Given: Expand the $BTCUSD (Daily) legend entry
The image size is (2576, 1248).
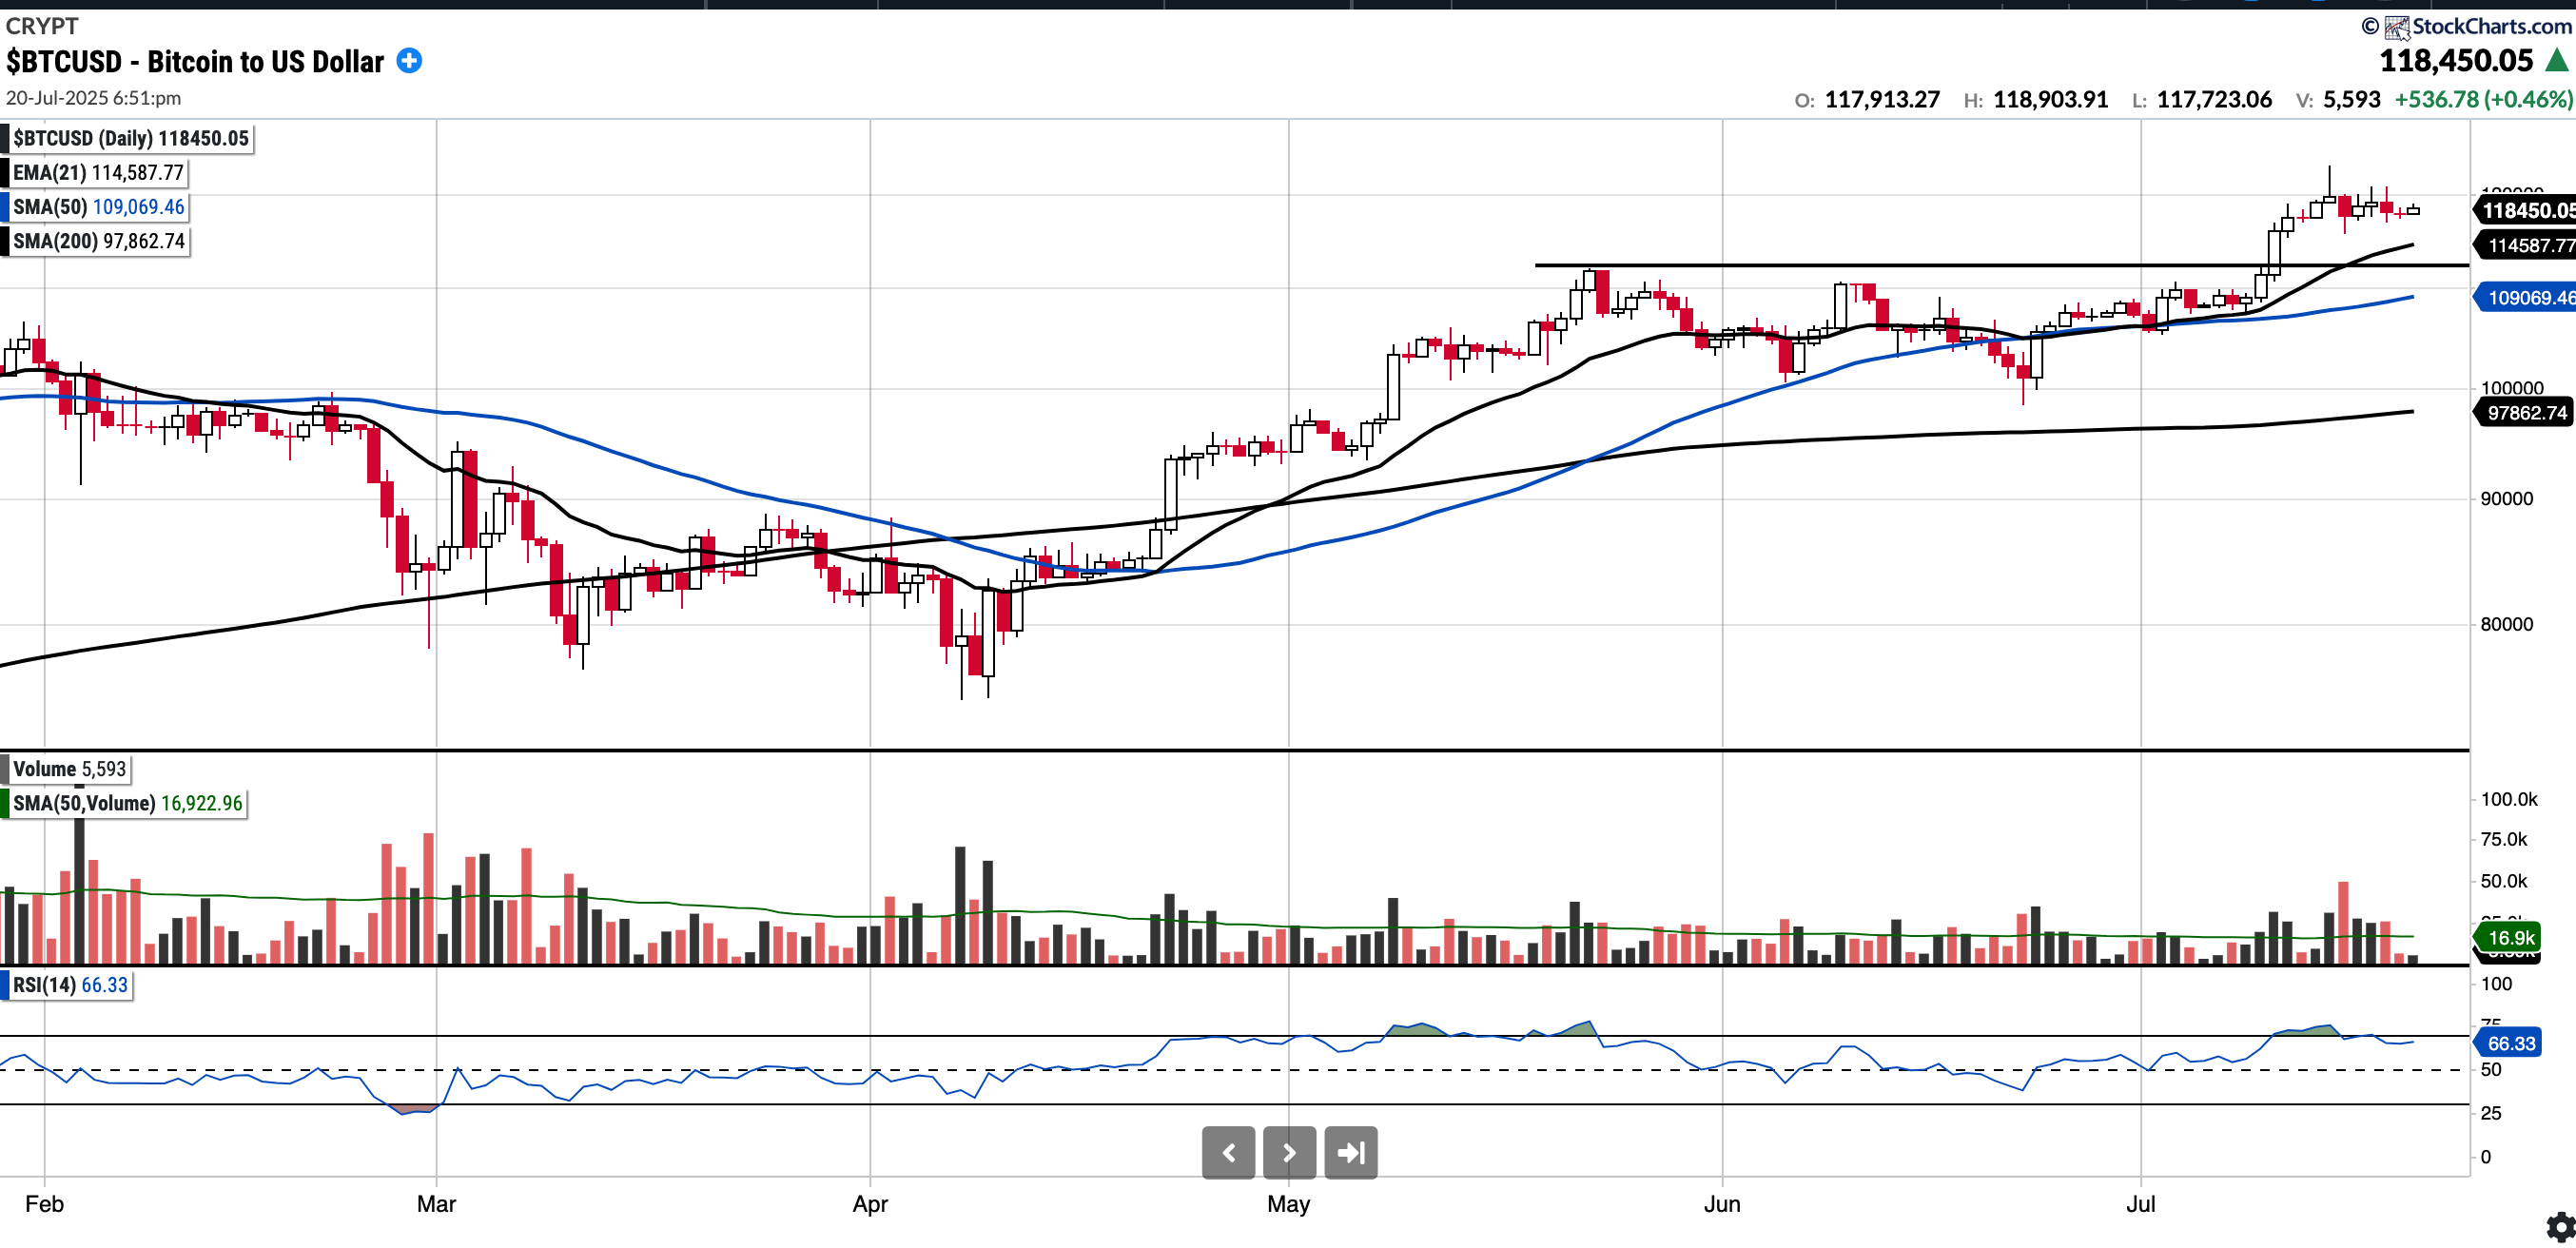Looking at the screenshot, I should [130, 138].
